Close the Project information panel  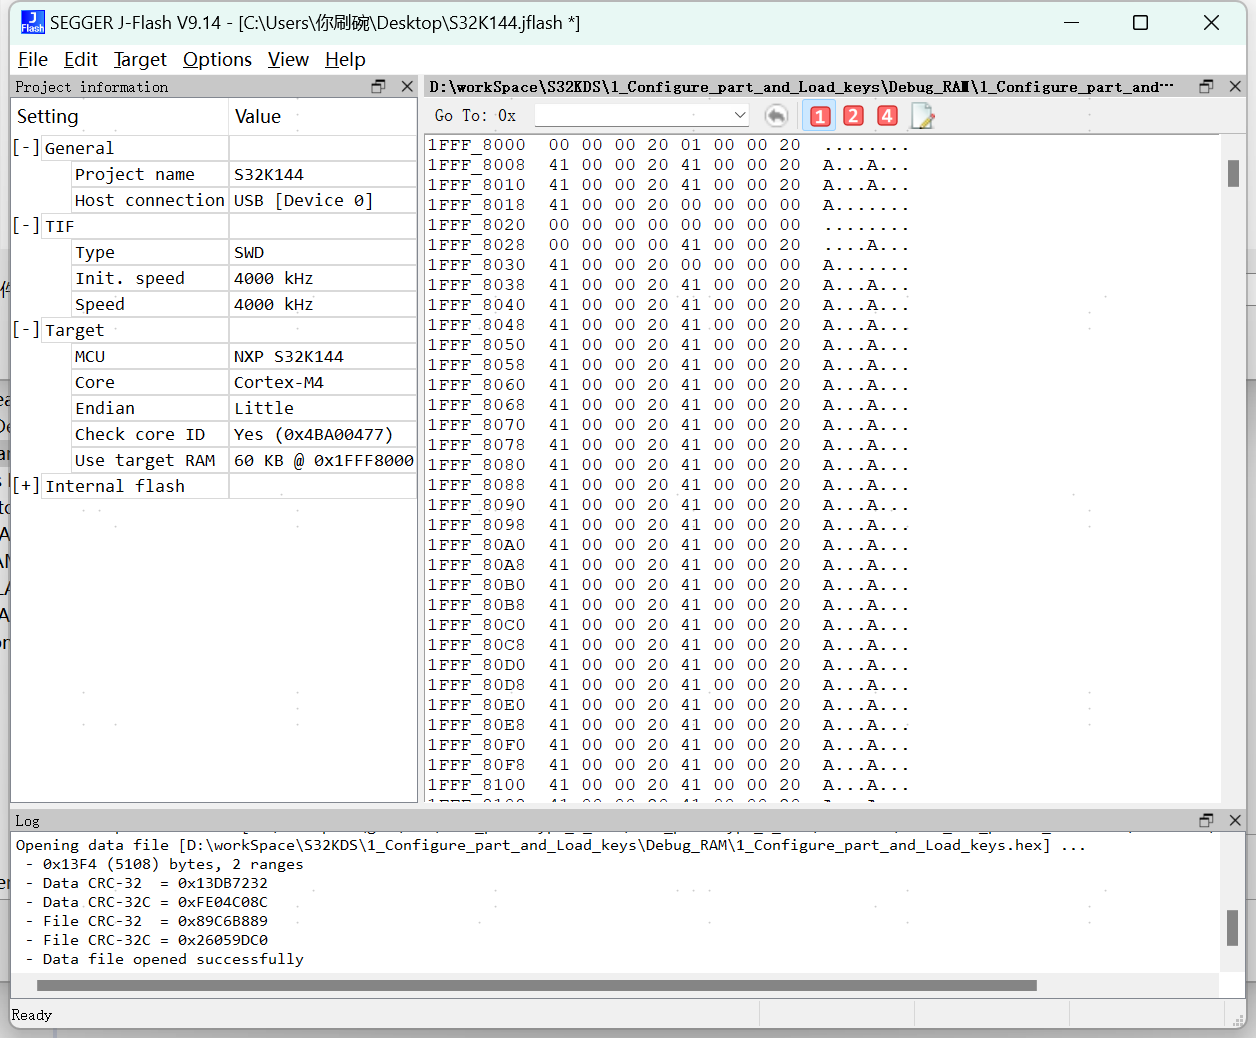[407, 87]
